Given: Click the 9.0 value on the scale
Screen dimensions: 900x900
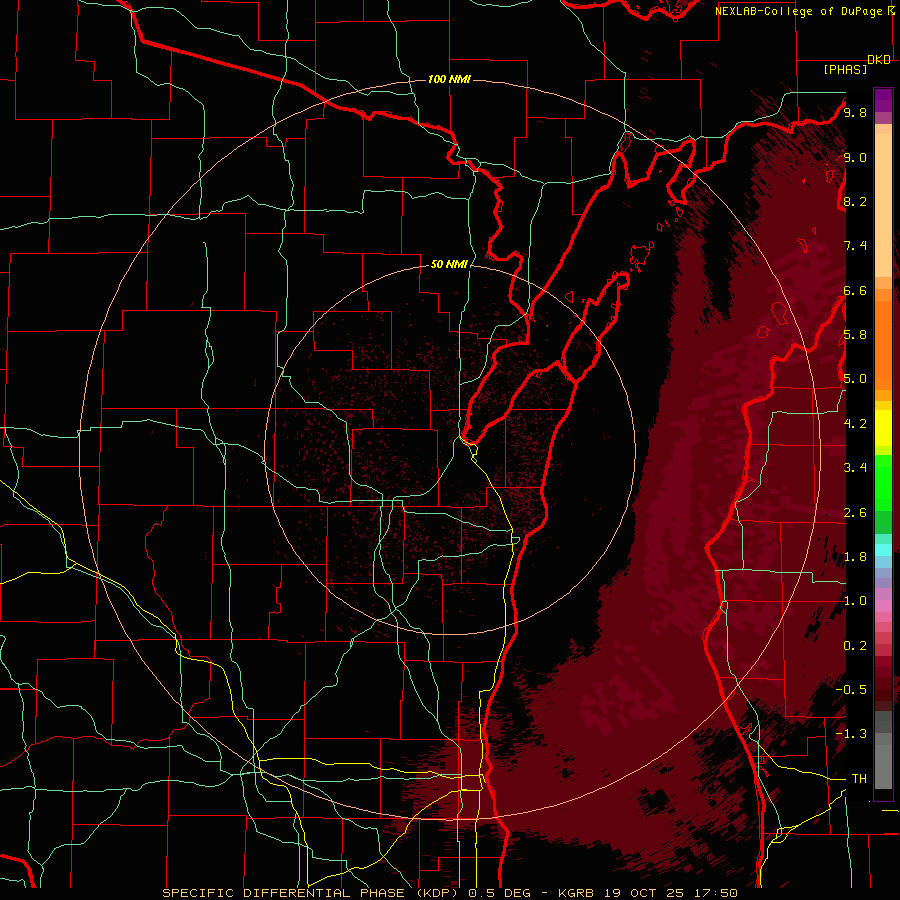Looking at the screenshot, I should click(x=855, y=157).
